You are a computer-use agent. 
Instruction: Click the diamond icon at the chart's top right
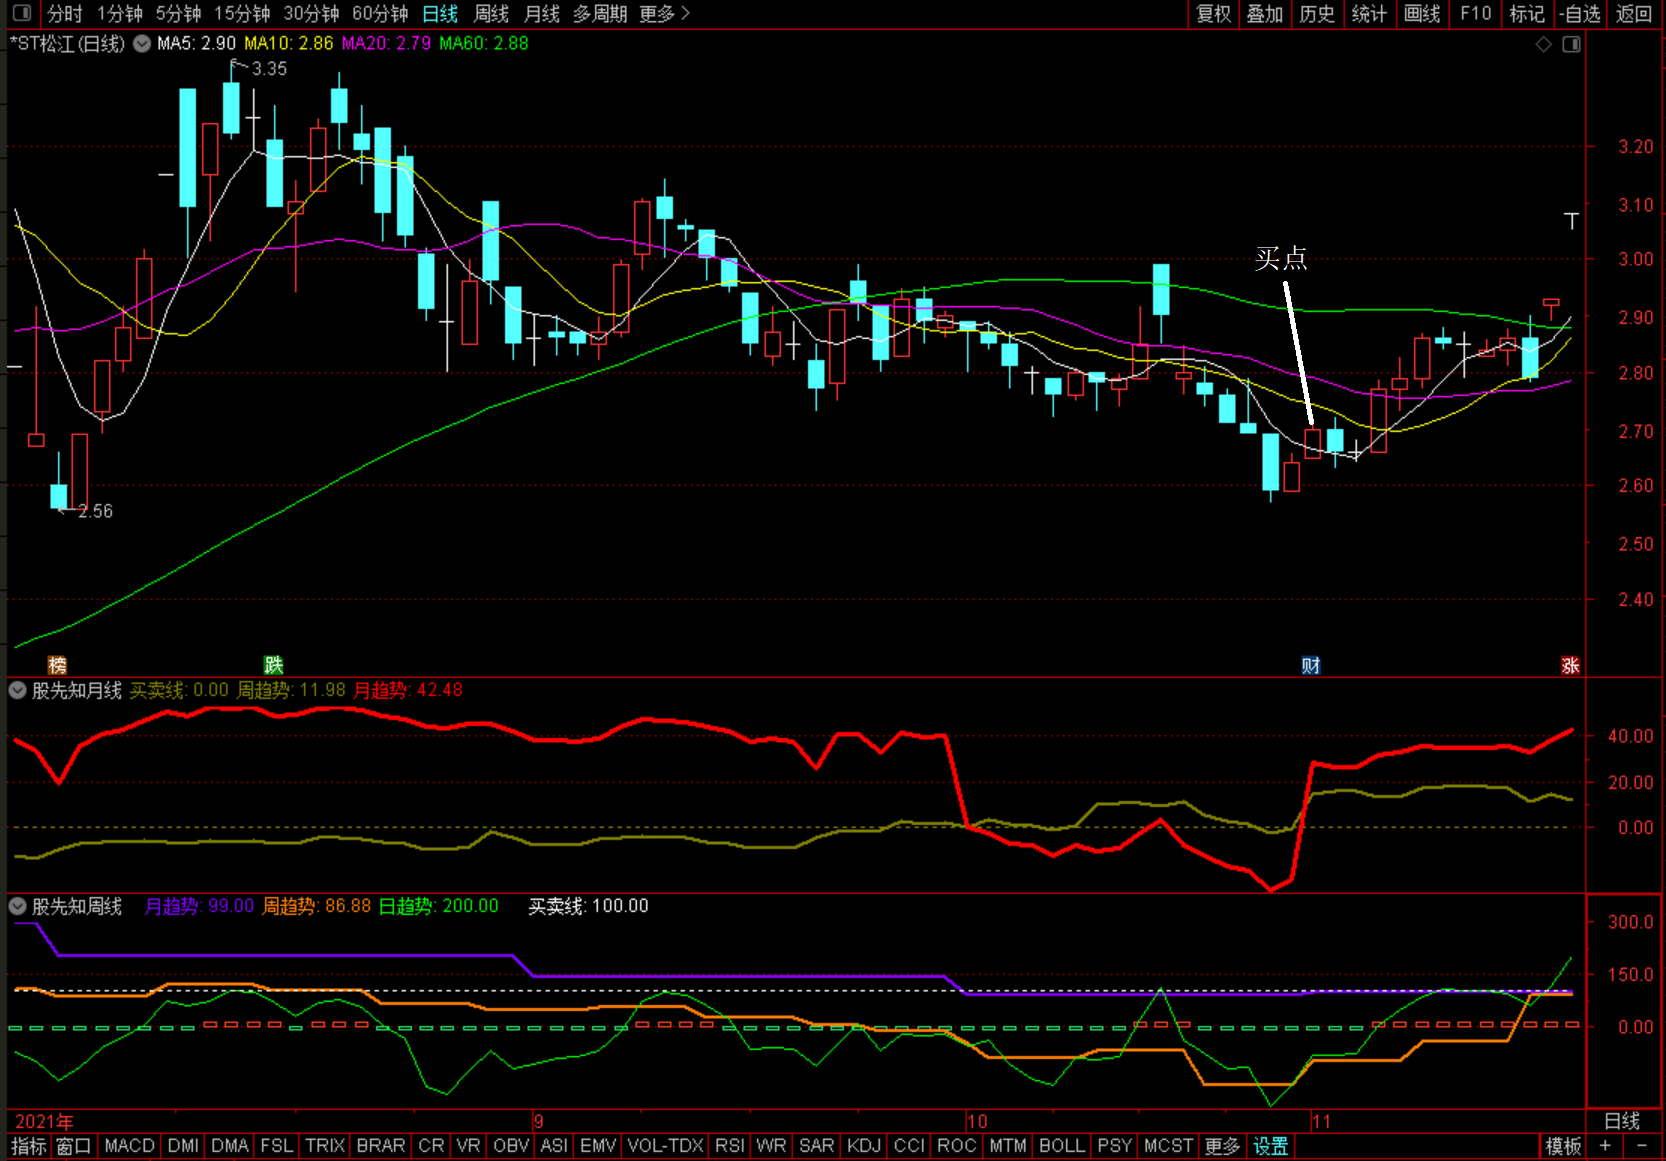pos(1544,44)
